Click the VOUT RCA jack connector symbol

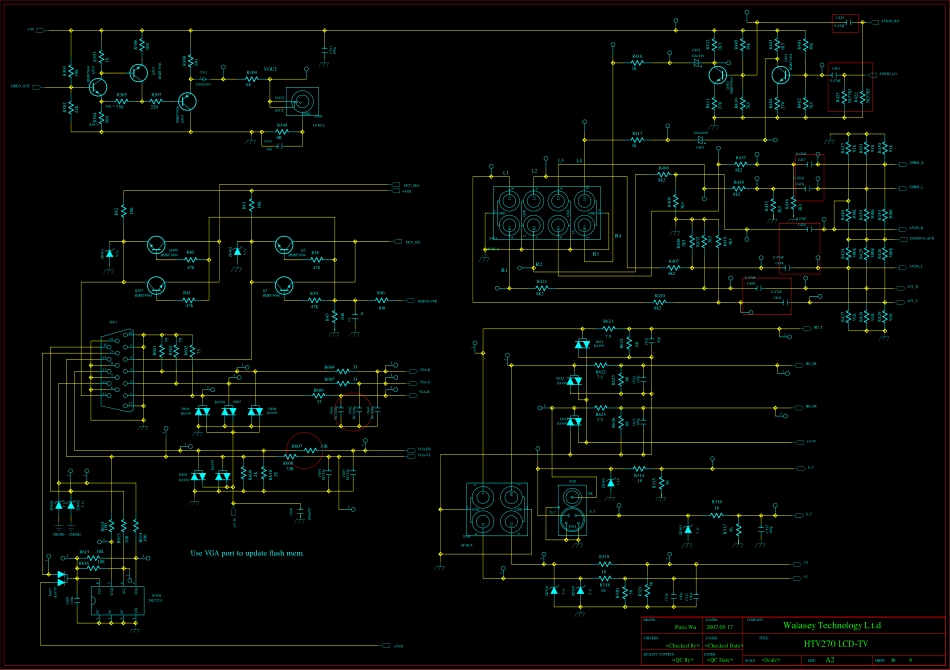tap(299, 101)
